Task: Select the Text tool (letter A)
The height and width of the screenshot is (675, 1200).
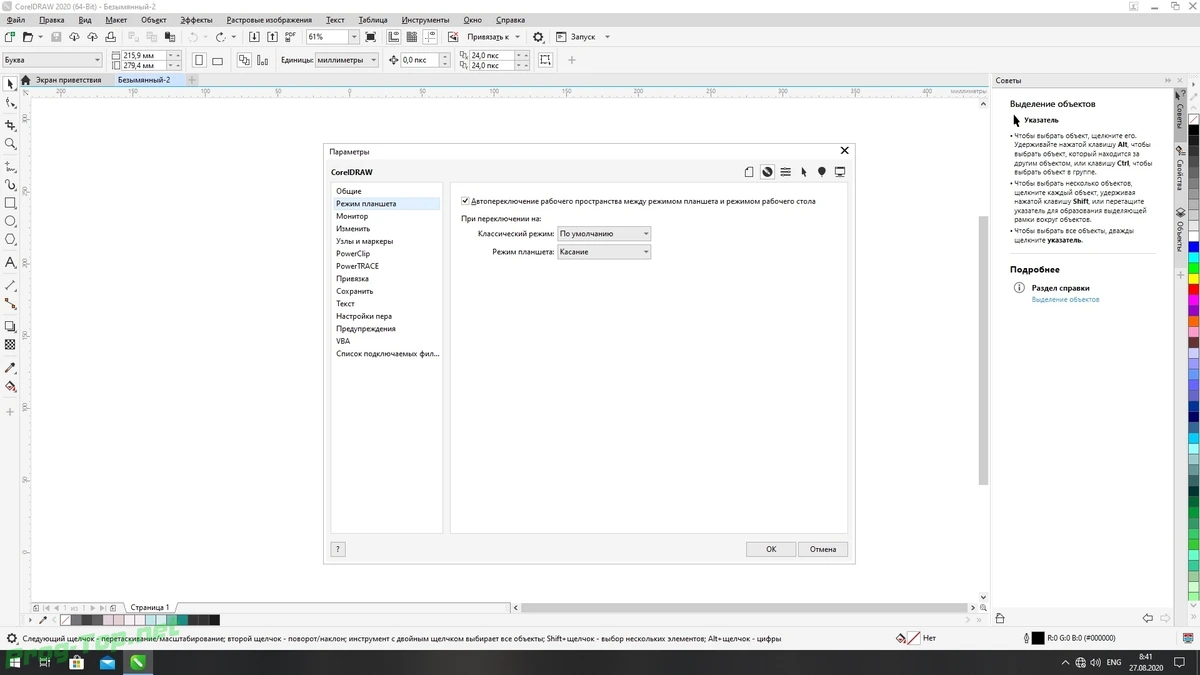Action: coord(10,262)
